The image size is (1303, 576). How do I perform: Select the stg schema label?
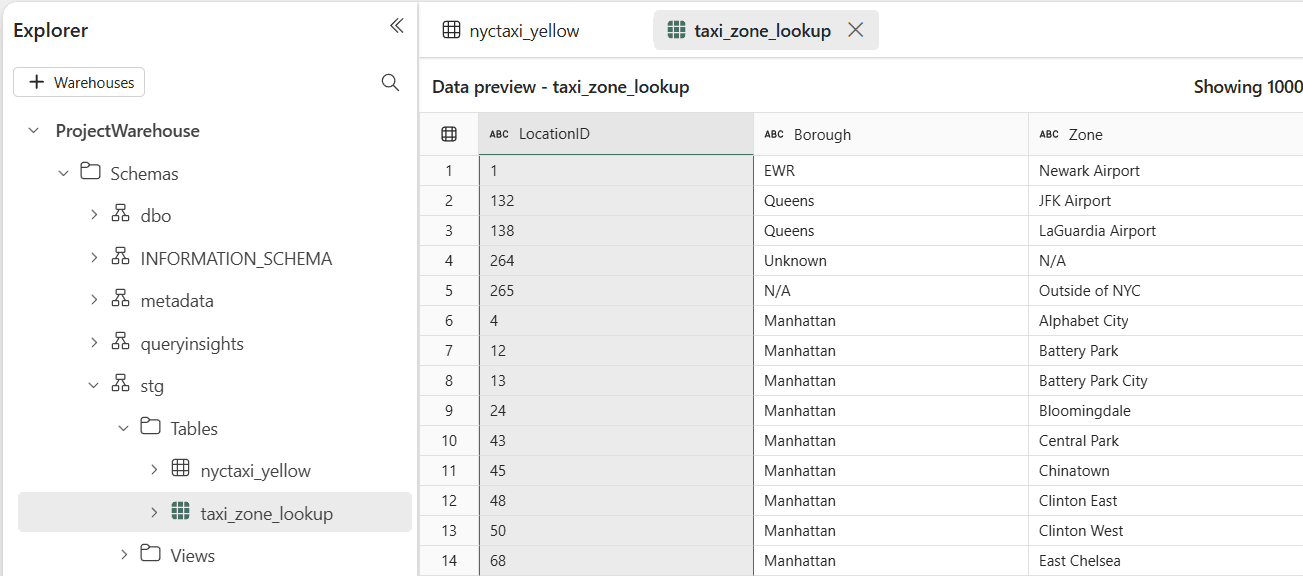tap(152, 385)
